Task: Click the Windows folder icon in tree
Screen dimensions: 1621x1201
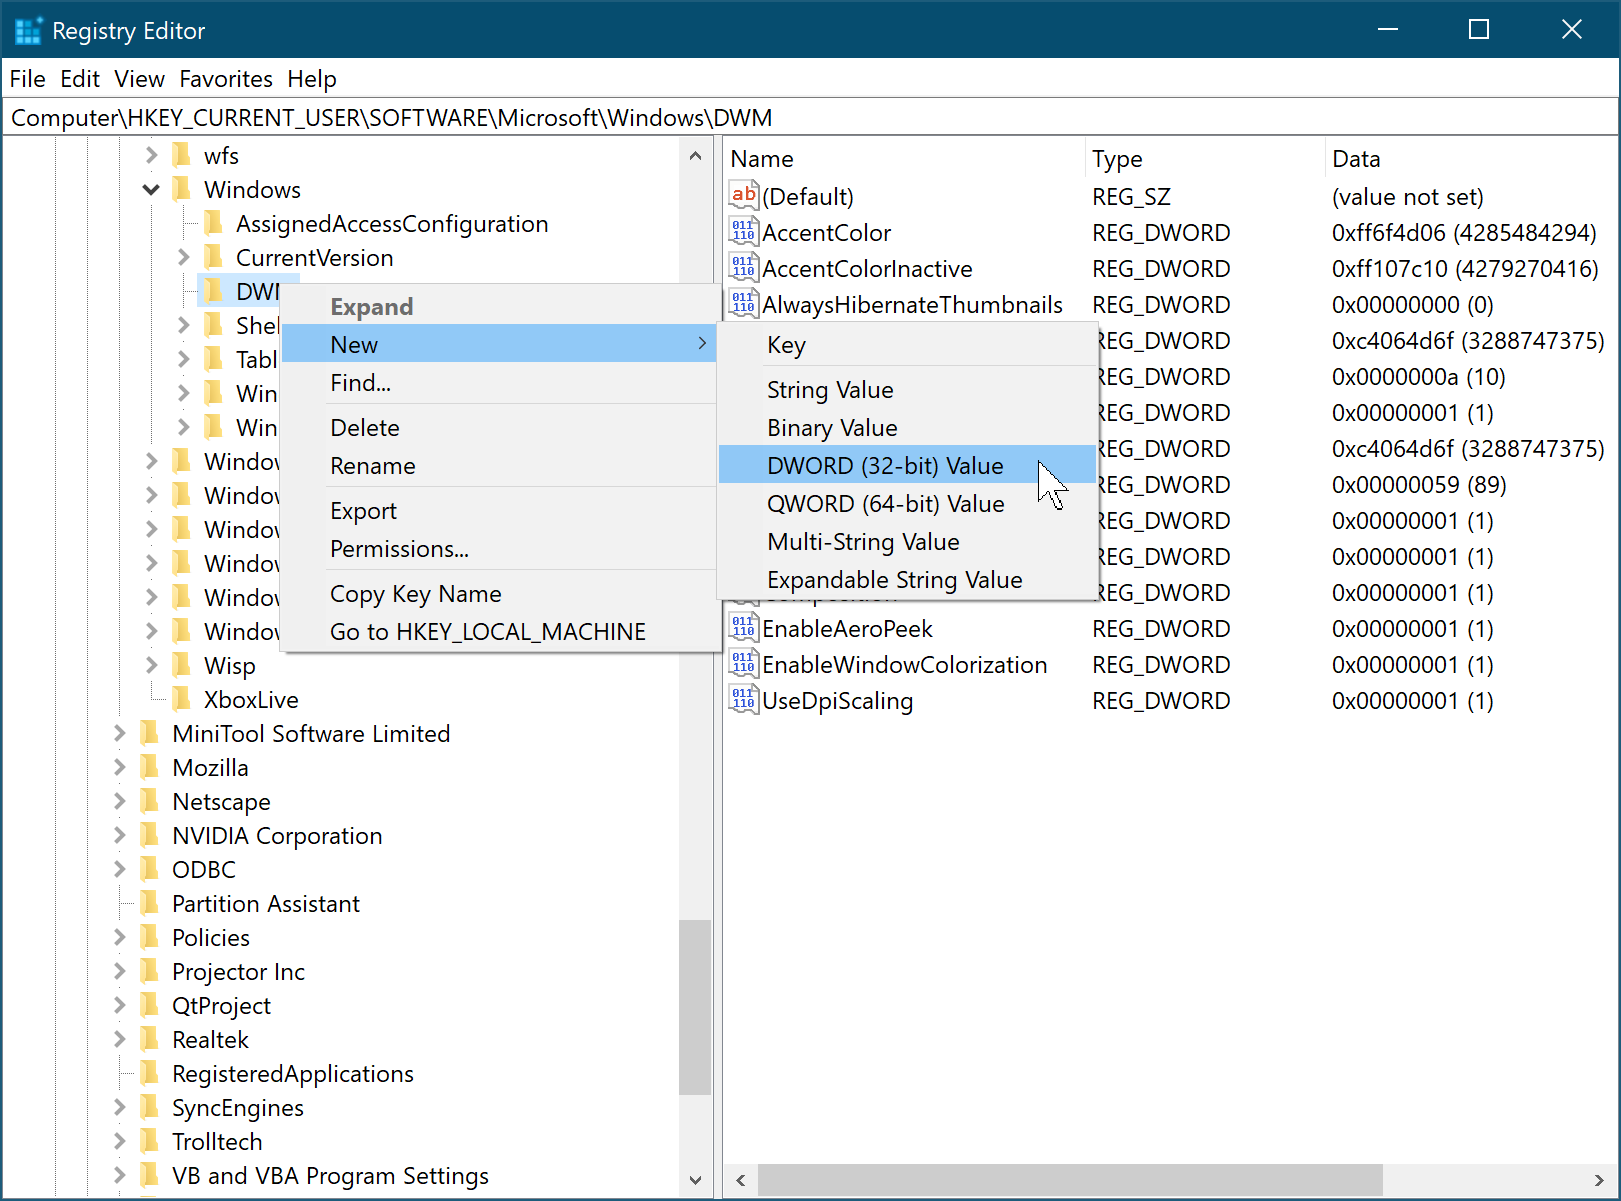Action: click(x=182, y=189)
